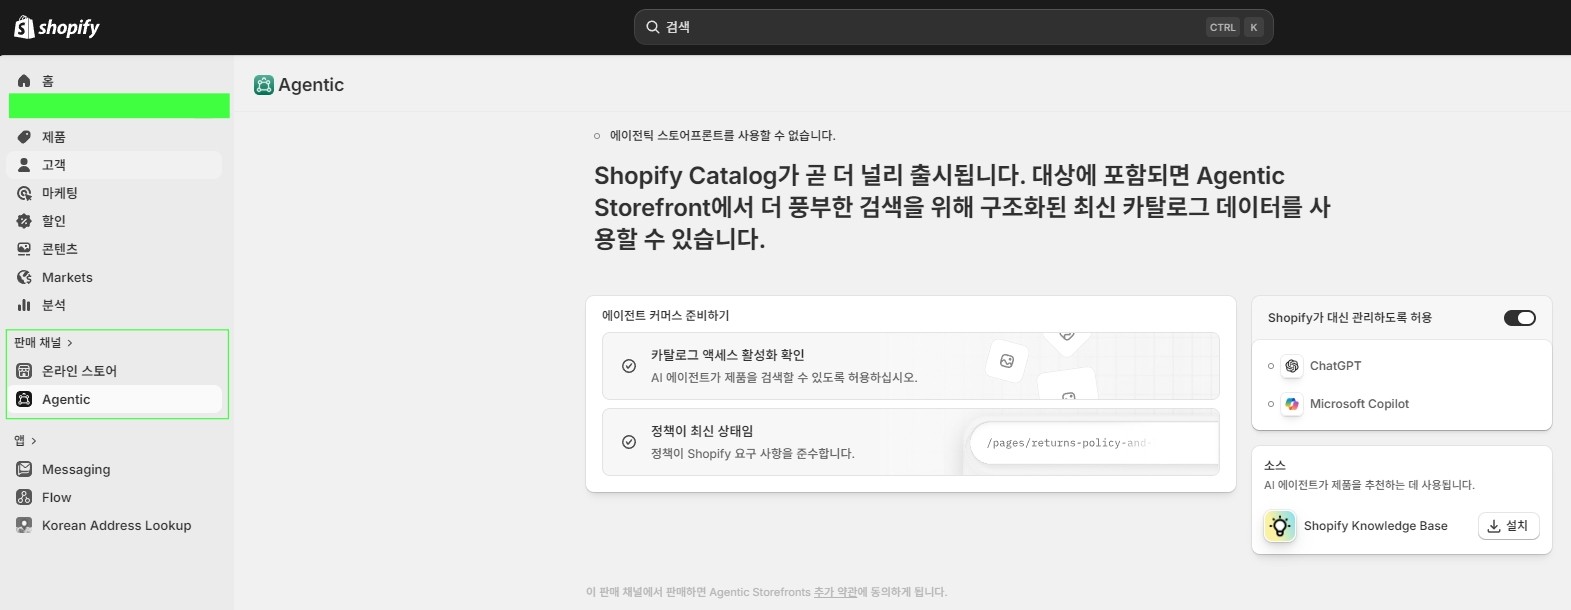Click the ChatGPT logo icon
This screenshot has width=1571, height=610.
click(x=1292, y=366)
